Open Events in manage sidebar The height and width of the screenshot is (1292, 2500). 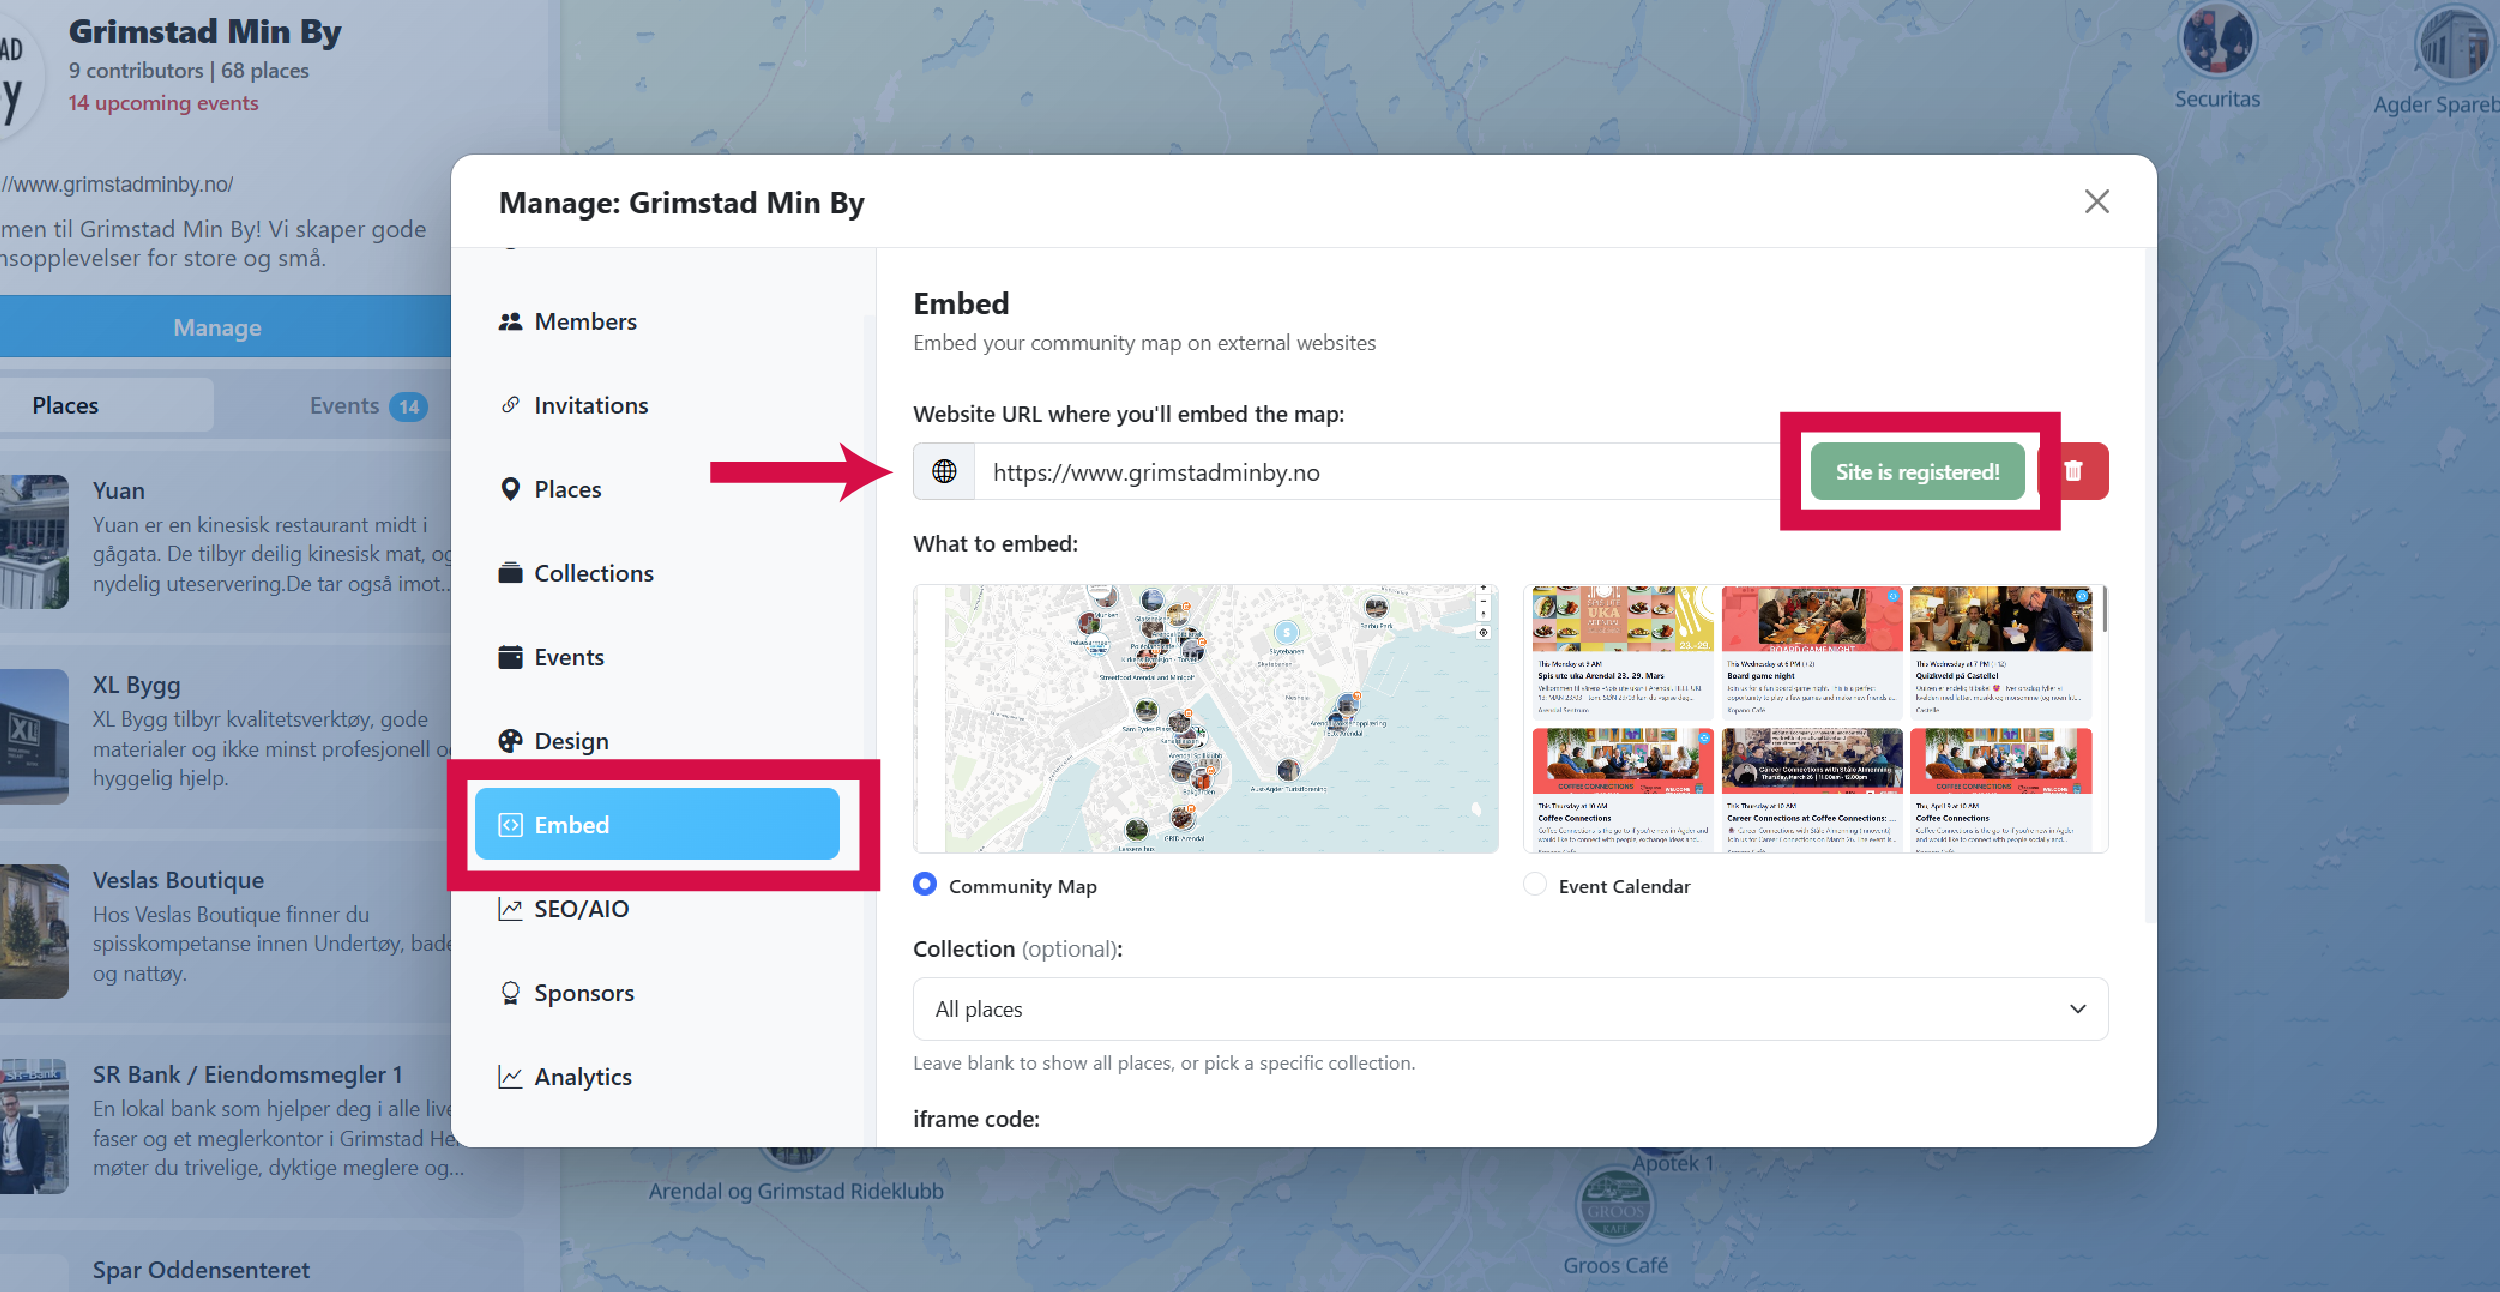point(657,658)
